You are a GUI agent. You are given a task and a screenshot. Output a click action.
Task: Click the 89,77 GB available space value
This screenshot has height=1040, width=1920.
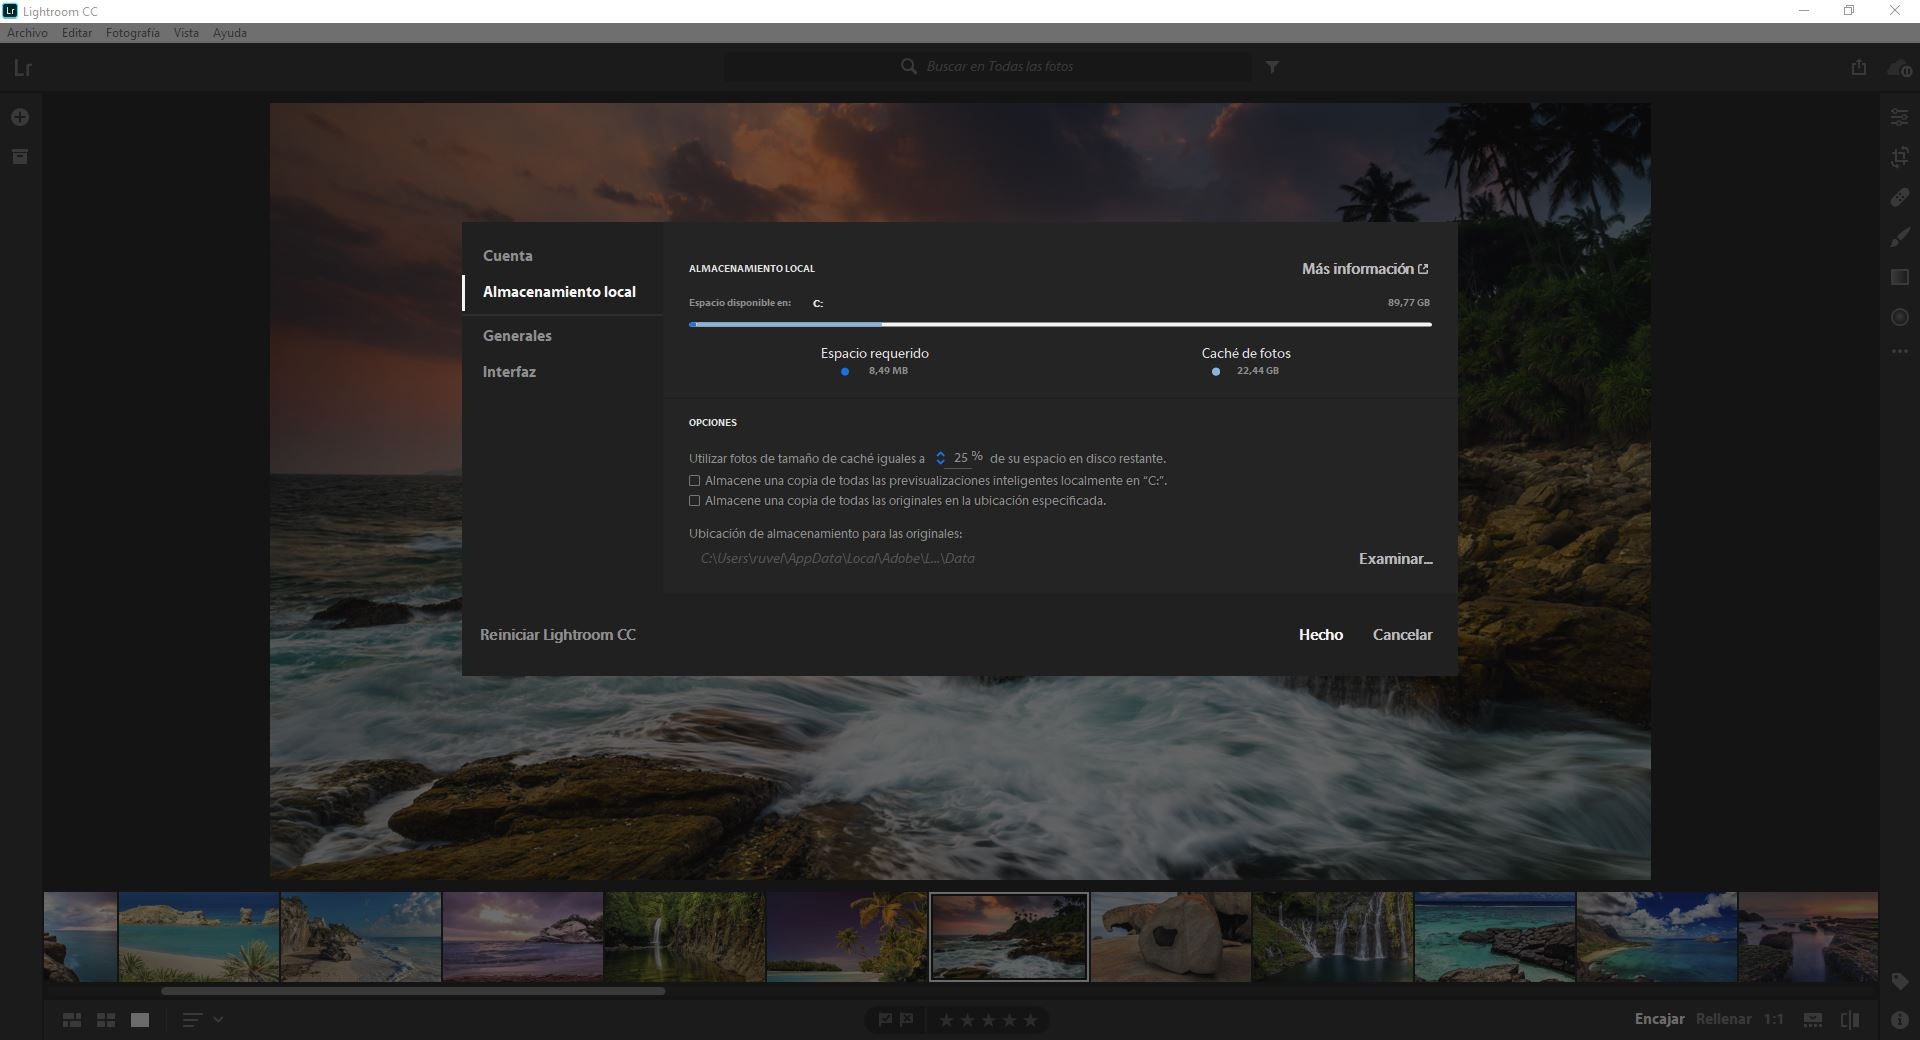point(1408,303)
